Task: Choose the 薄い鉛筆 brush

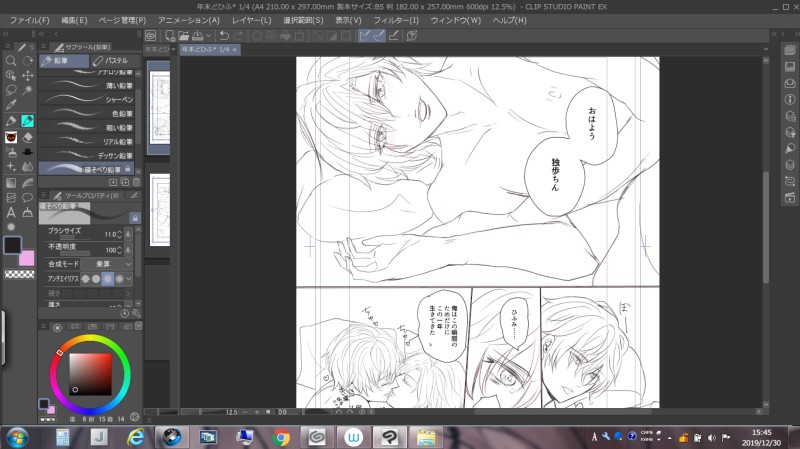Action: (x=86, y=85)
